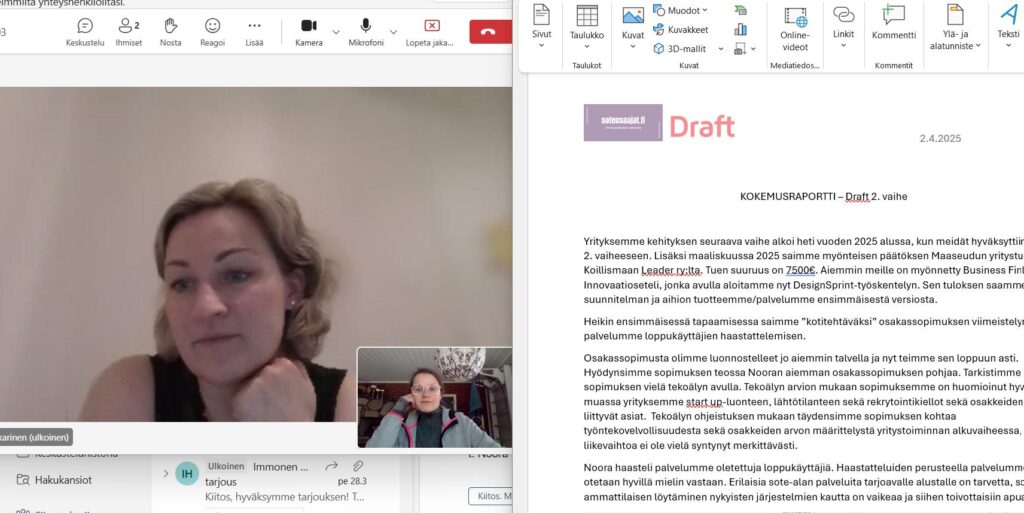Insert a 3D-mallit model
Image resolution: width=1024 pixels, height=513 pixels.
coord(679,48)
